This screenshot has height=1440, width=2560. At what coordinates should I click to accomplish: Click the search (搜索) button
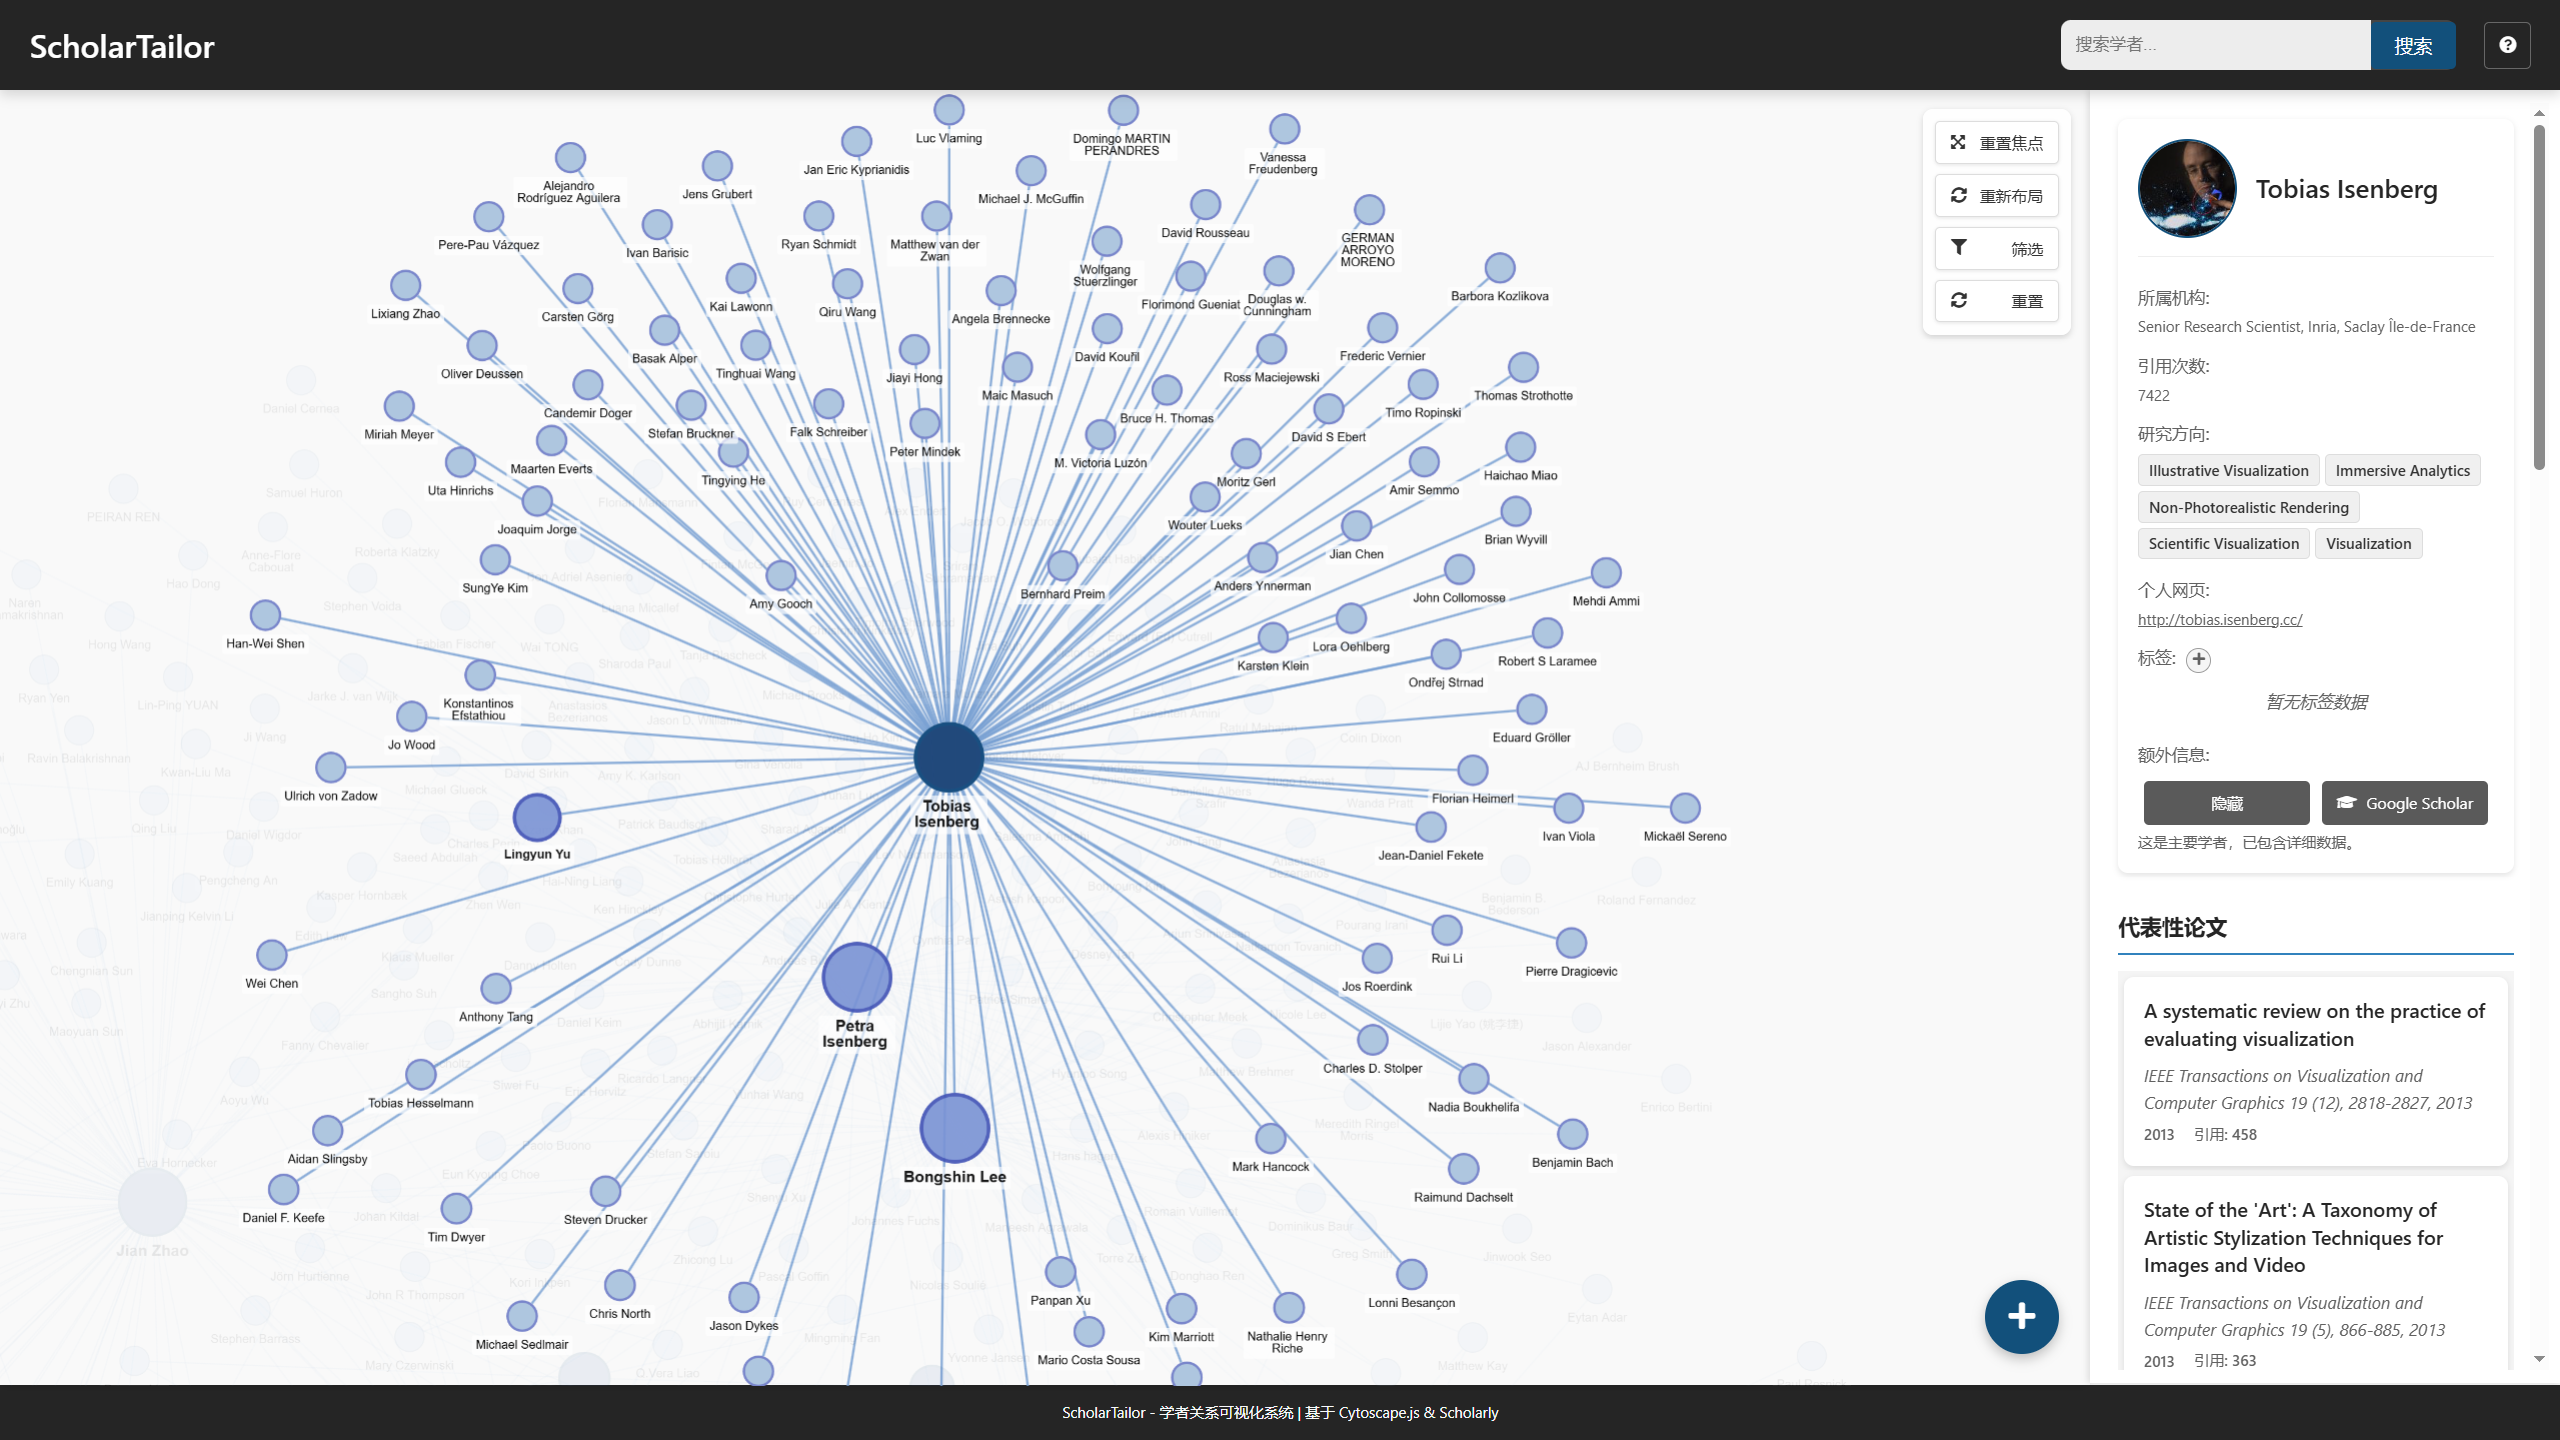pyautogui.click(x=2412, y=45)
